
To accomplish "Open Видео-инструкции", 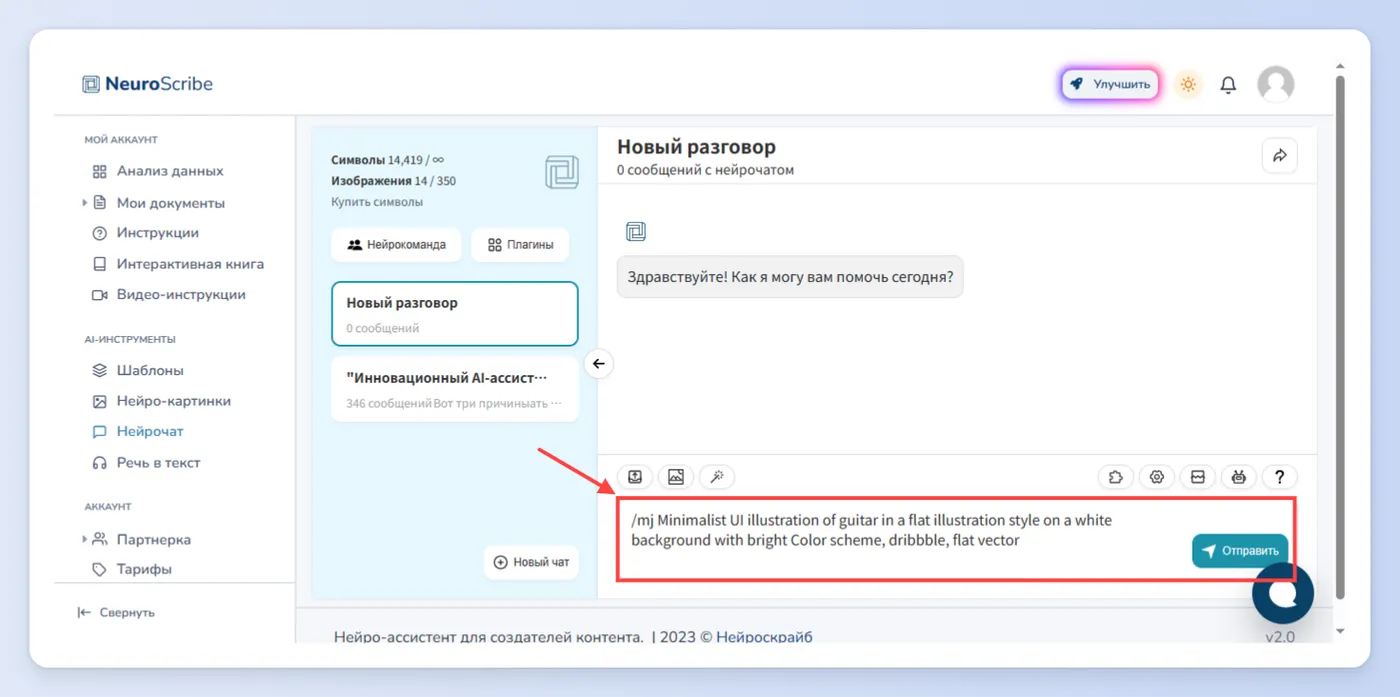I will pyautogui.click(x=181, y=295).
